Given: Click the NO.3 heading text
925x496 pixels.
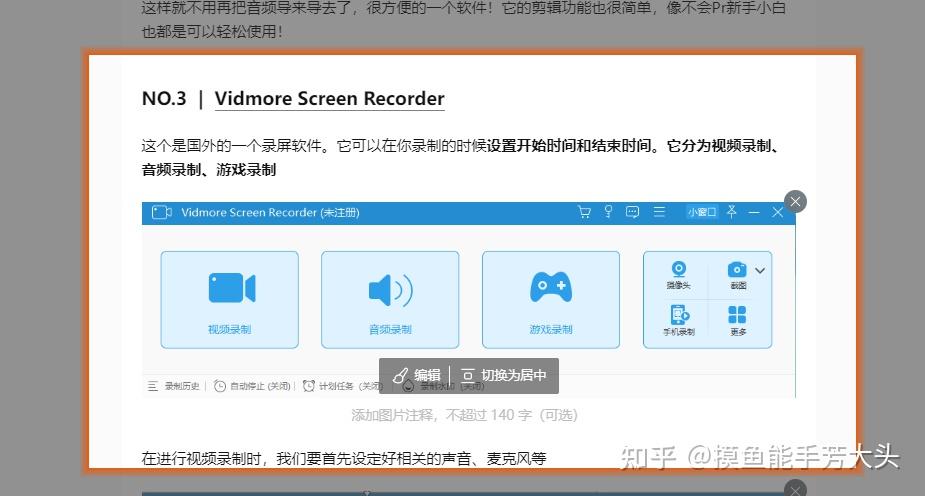Looking at the screenshot, I should (x=164, y=98).
